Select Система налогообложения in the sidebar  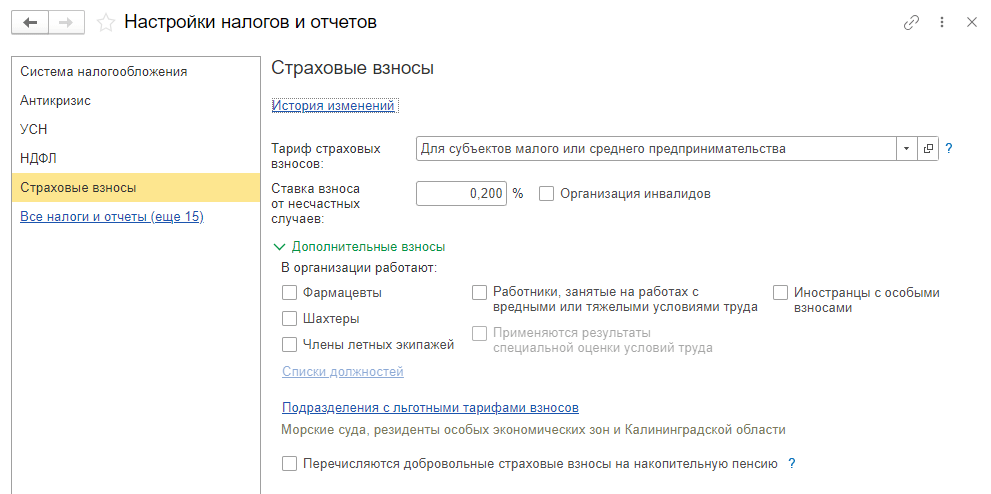pyautogui.click(x=104, y=72)
